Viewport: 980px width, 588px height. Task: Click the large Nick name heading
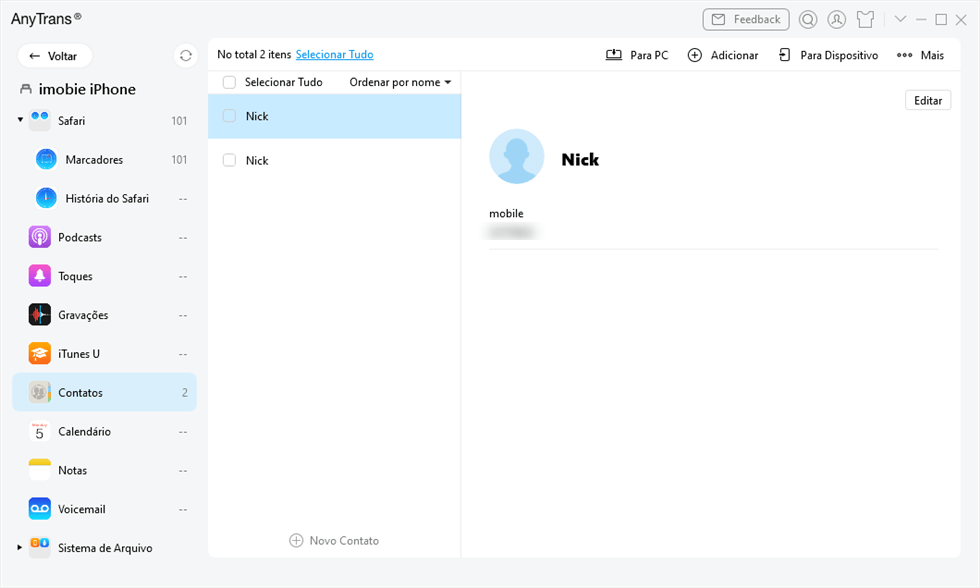pyautogui.click(x=580, y=159)
